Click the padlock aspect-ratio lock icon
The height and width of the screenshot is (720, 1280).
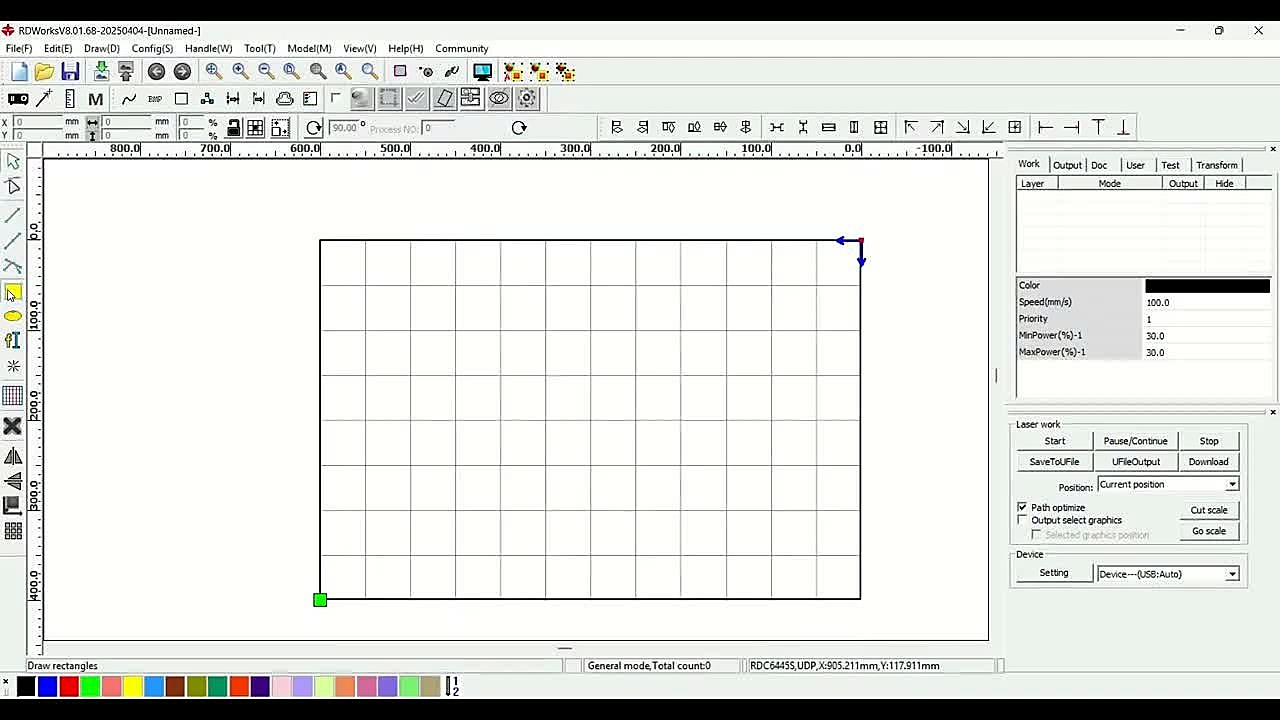point(233,128)
